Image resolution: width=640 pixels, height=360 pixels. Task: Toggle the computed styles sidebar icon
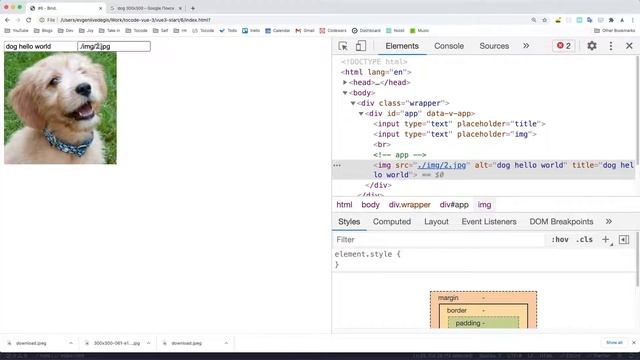coord(624,240)
